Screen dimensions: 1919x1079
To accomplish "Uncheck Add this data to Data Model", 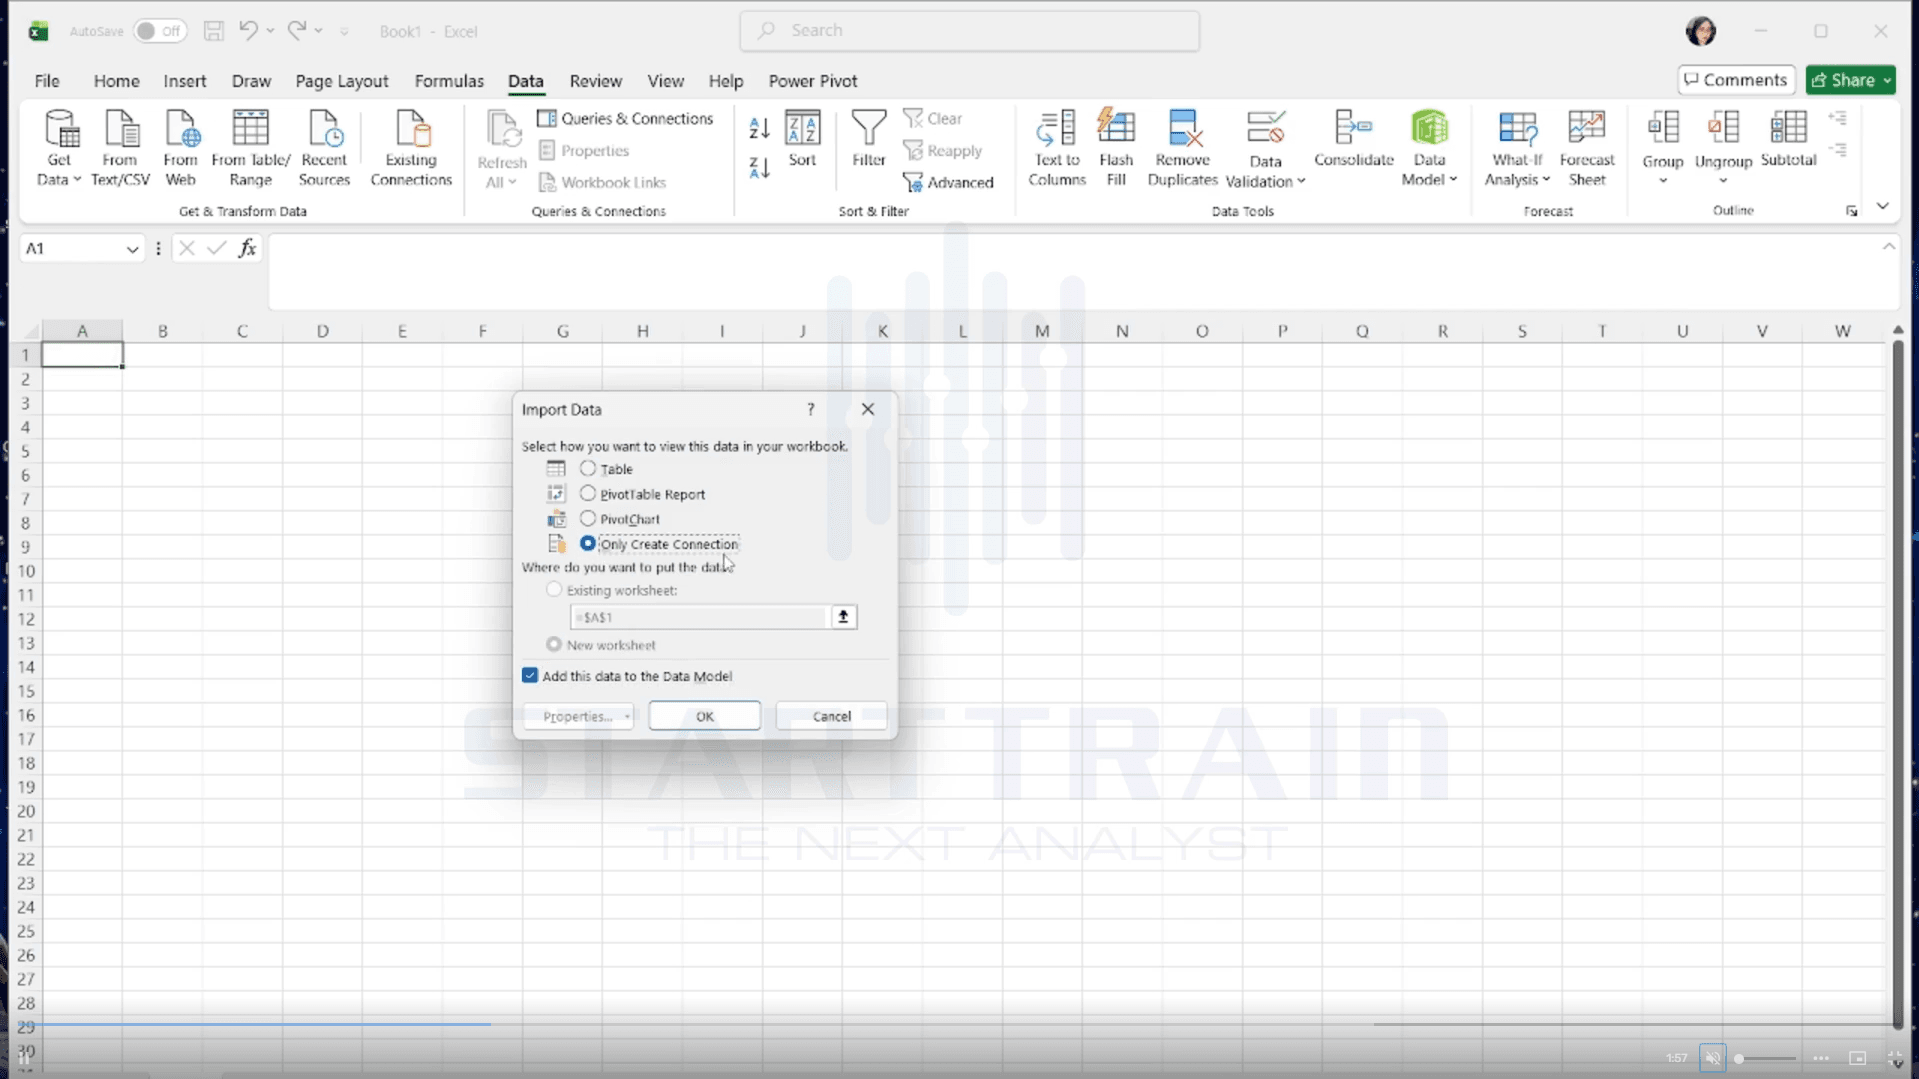I will click(x=530, y=676).
